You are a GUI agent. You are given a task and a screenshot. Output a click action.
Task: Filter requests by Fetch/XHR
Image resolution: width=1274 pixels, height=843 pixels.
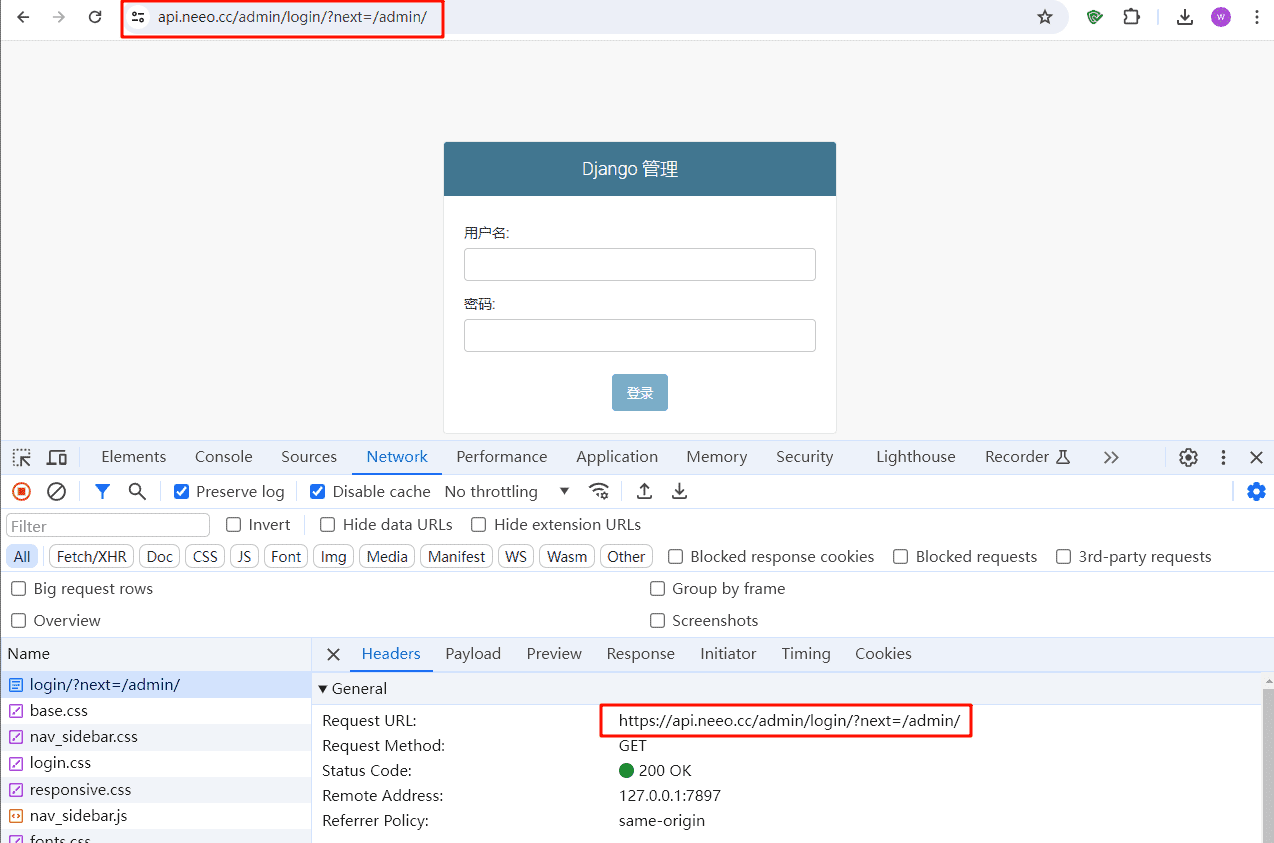pyautogui.click(x=92, y=557)
